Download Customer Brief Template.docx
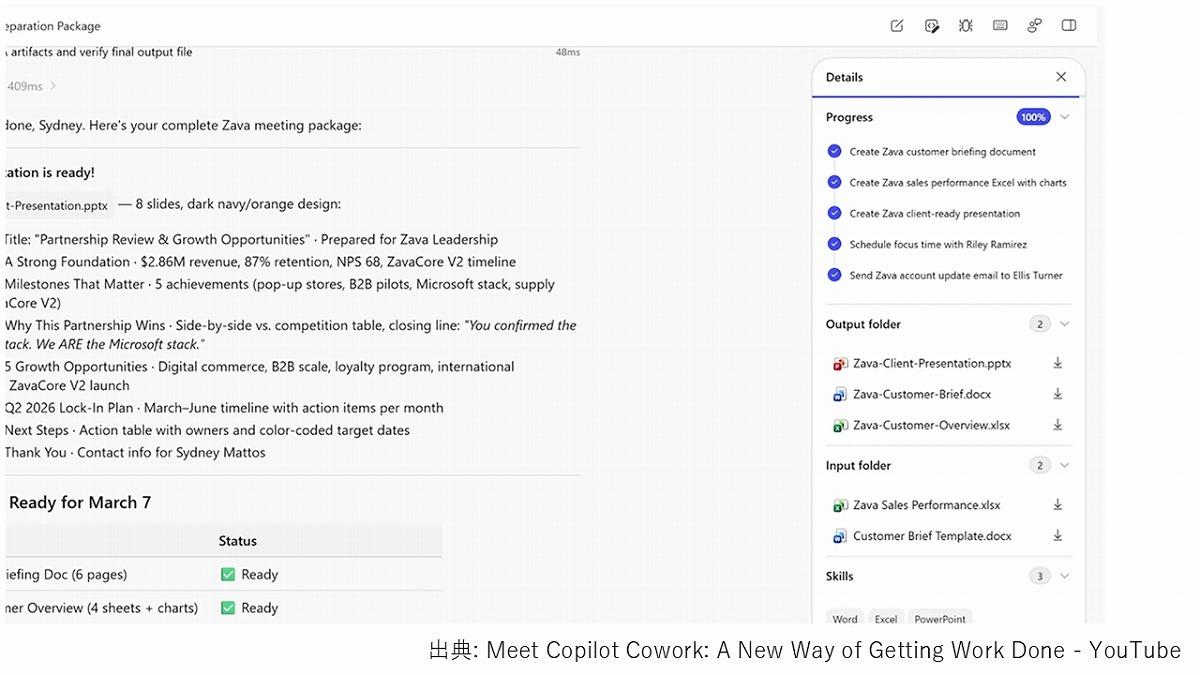The width and height of the screenshot is (1200, 675). click(1058, 537)
